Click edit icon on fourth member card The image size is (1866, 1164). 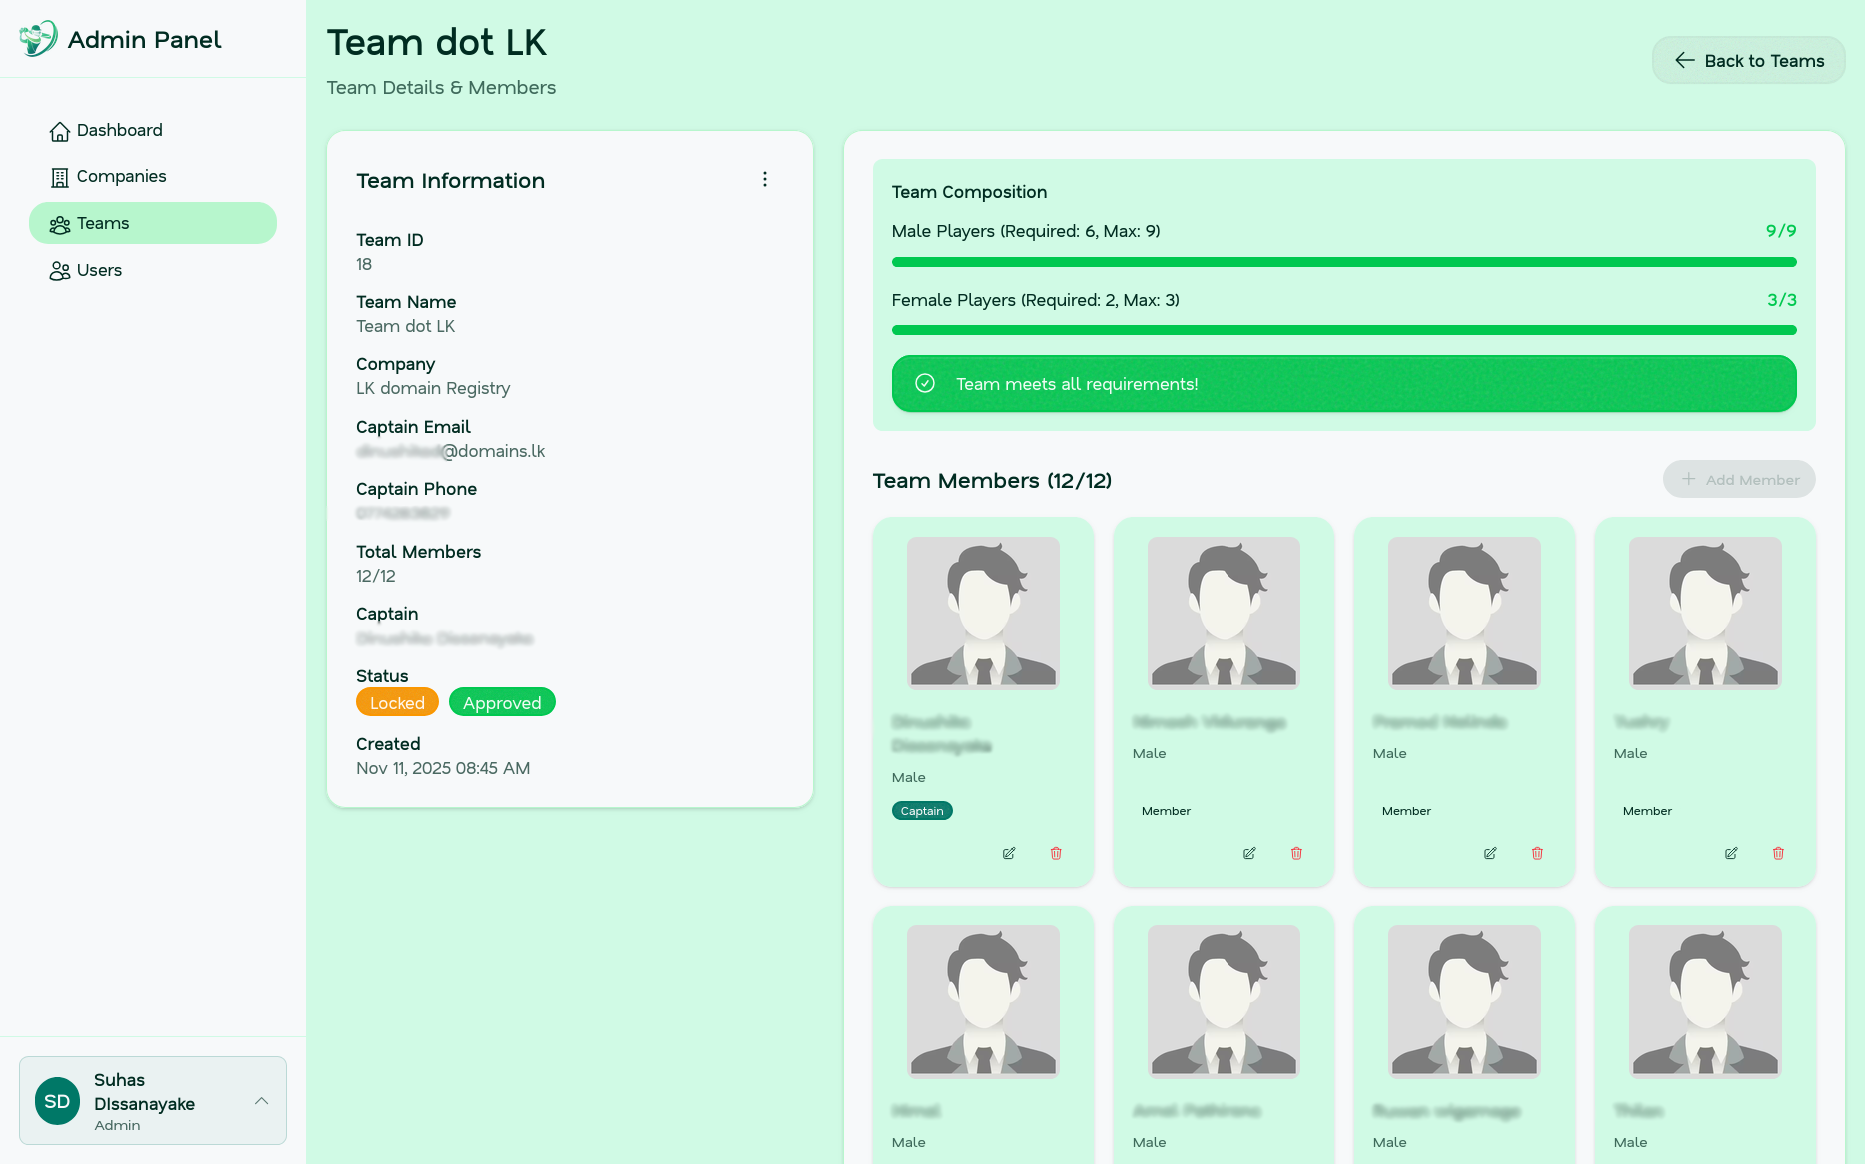1731,853
